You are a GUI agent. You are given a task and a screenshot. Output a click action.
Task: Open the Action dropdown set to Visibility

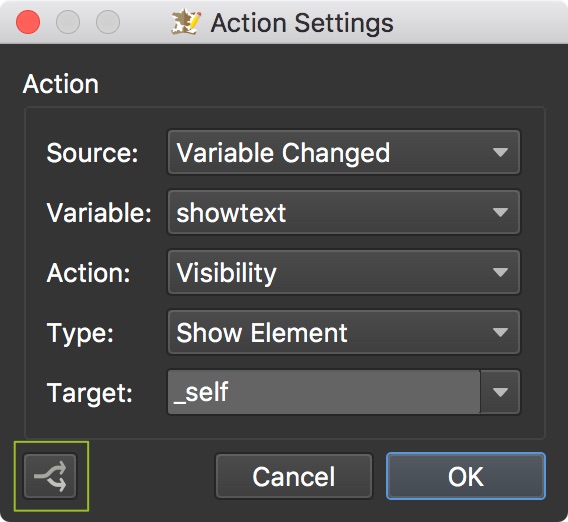click(x=344, y=272)
